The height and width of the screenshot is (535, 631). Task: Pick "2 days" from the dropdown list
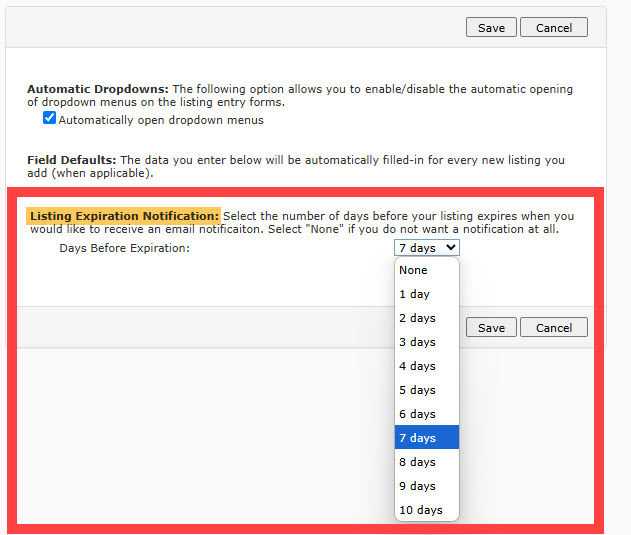click(x=417, y=318)
